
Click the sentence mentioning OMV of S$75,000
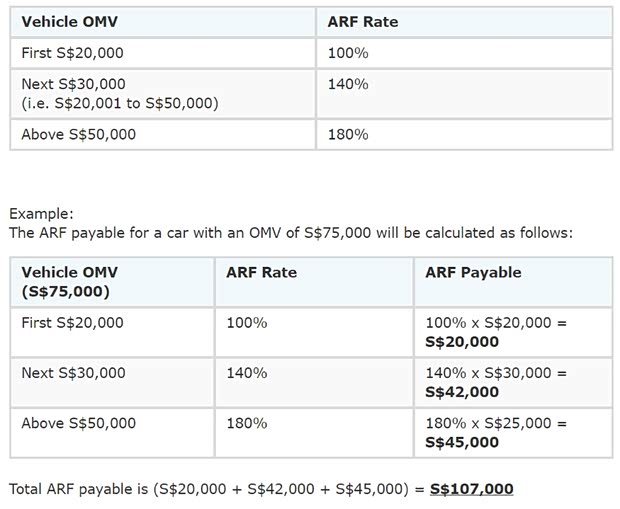tap(290, 233)
